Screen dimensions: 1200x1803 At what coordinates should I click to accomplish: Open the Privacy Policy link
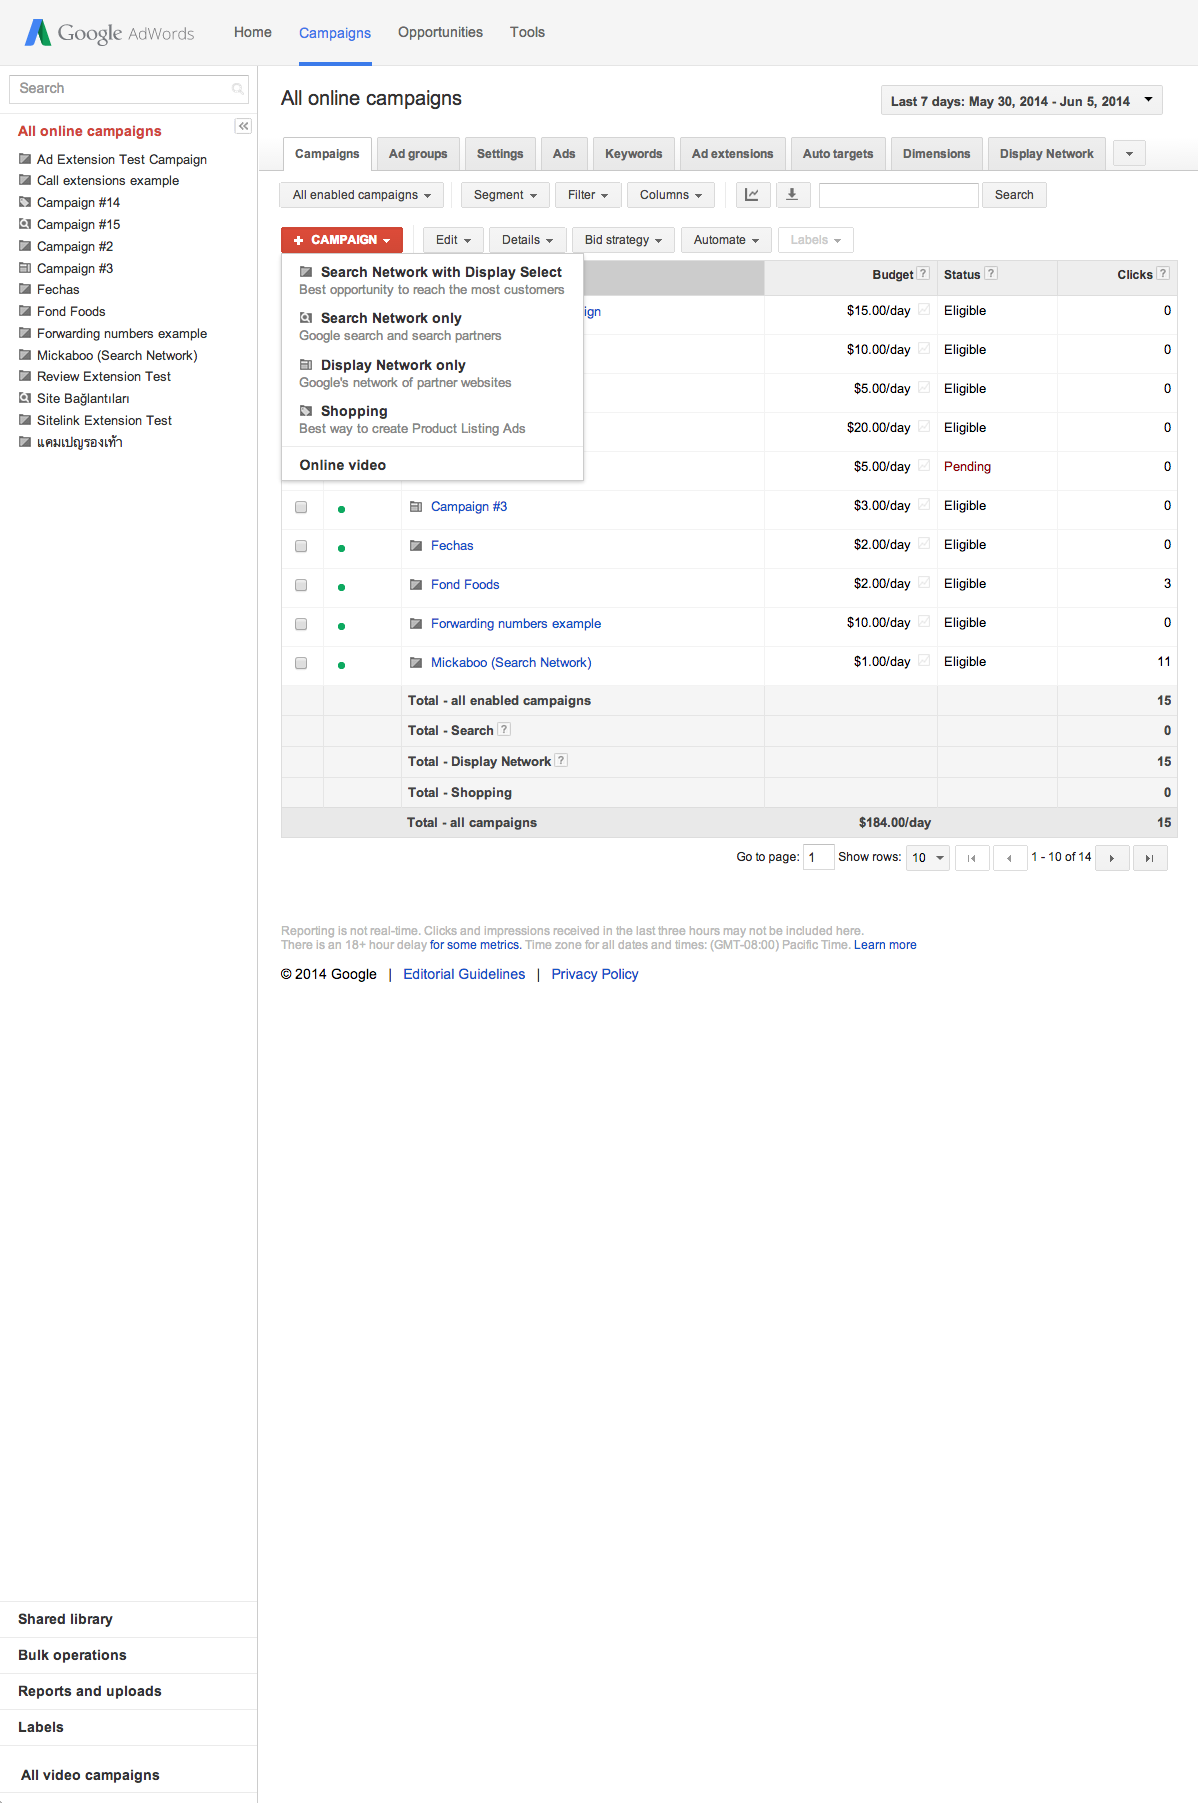tap(595, 974)
